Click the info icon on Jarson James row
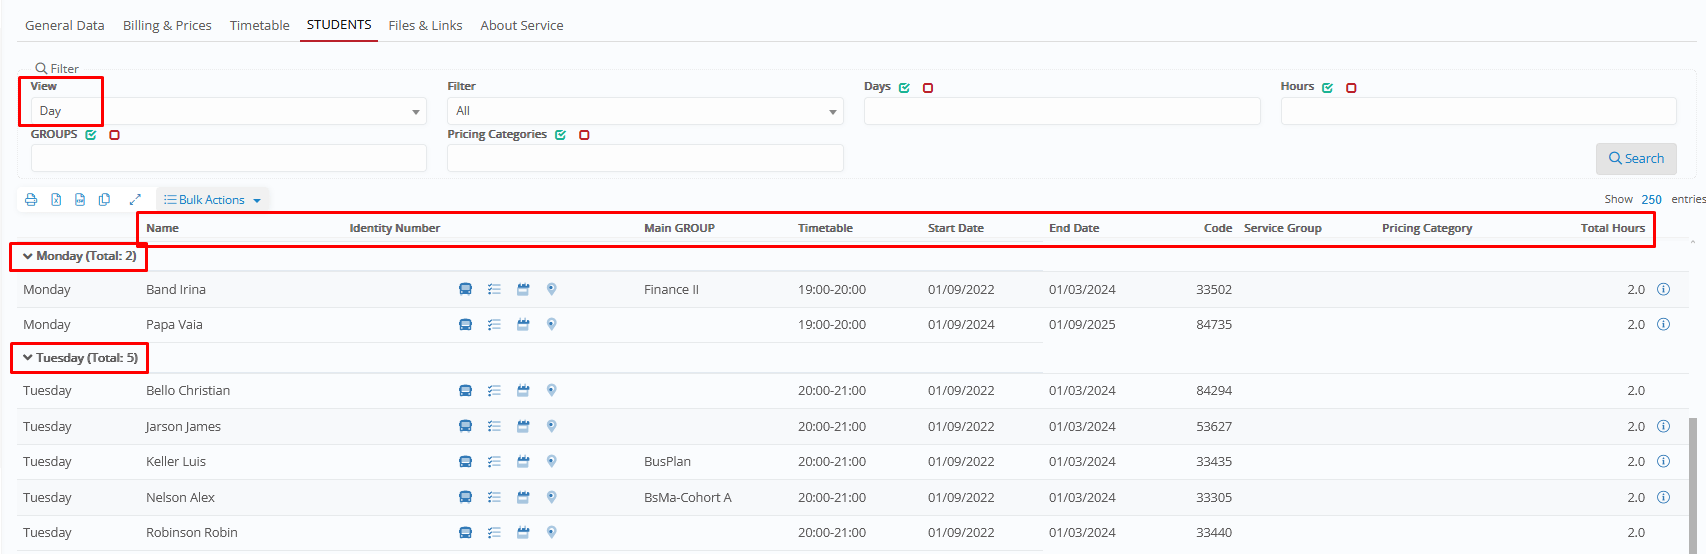Image resolution: width=1706 pixels, height=554 pixels. click(x=1663, y=427)
